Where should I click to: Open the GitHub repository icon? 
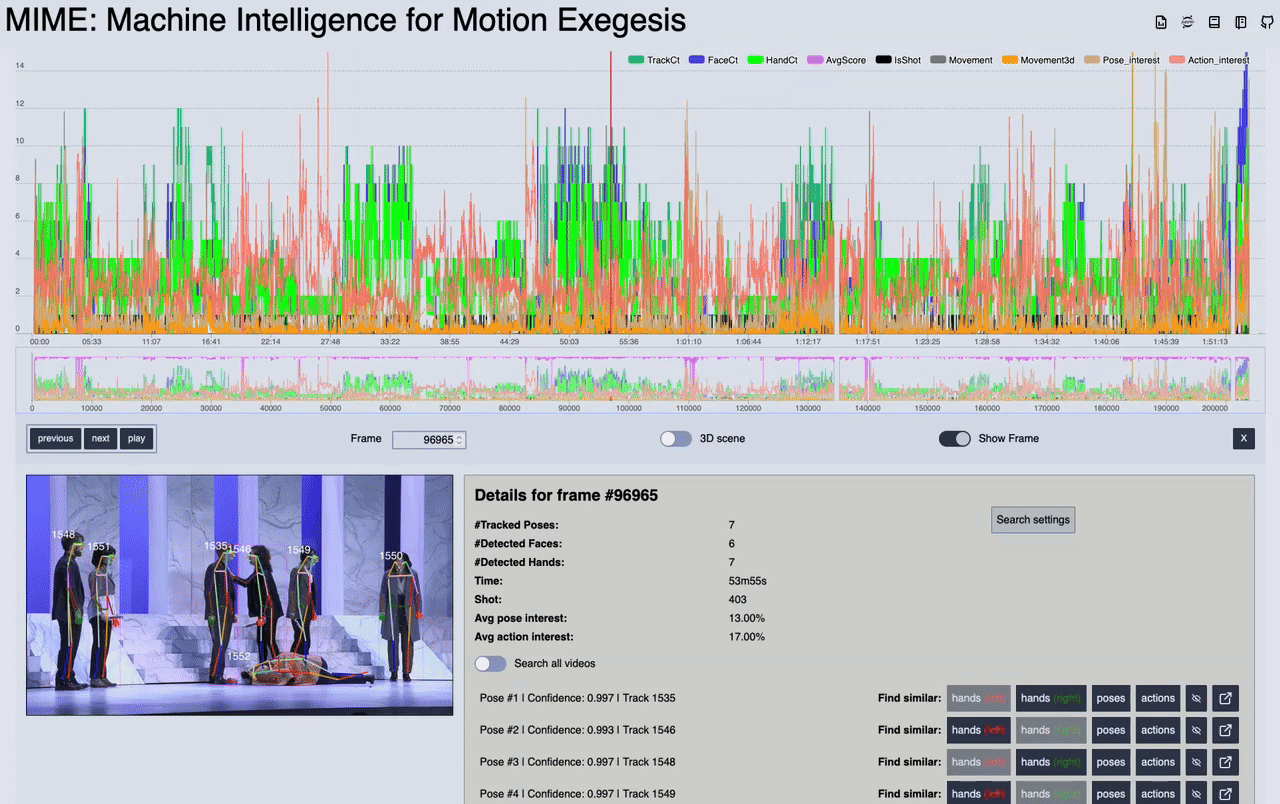[1267, 22]
